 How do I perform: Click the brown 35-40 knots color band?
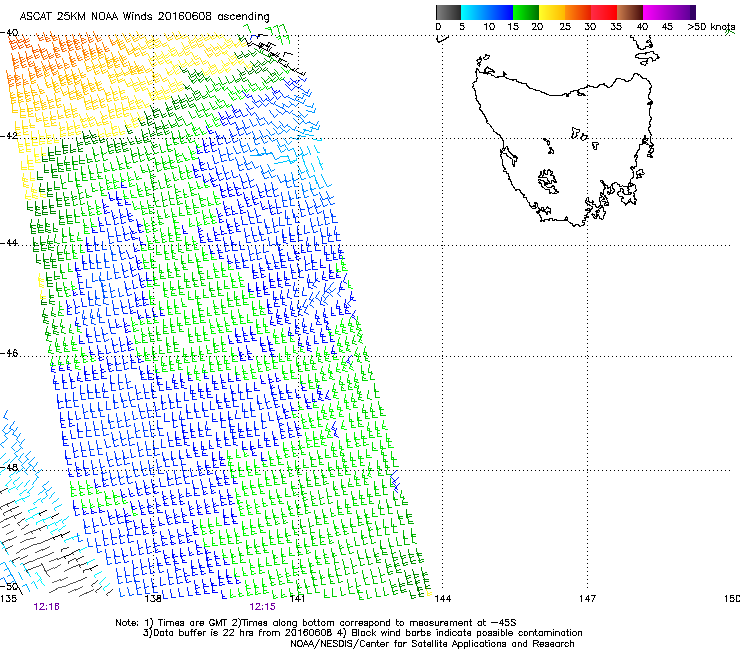pyautogui.click(x=630, y=12)
